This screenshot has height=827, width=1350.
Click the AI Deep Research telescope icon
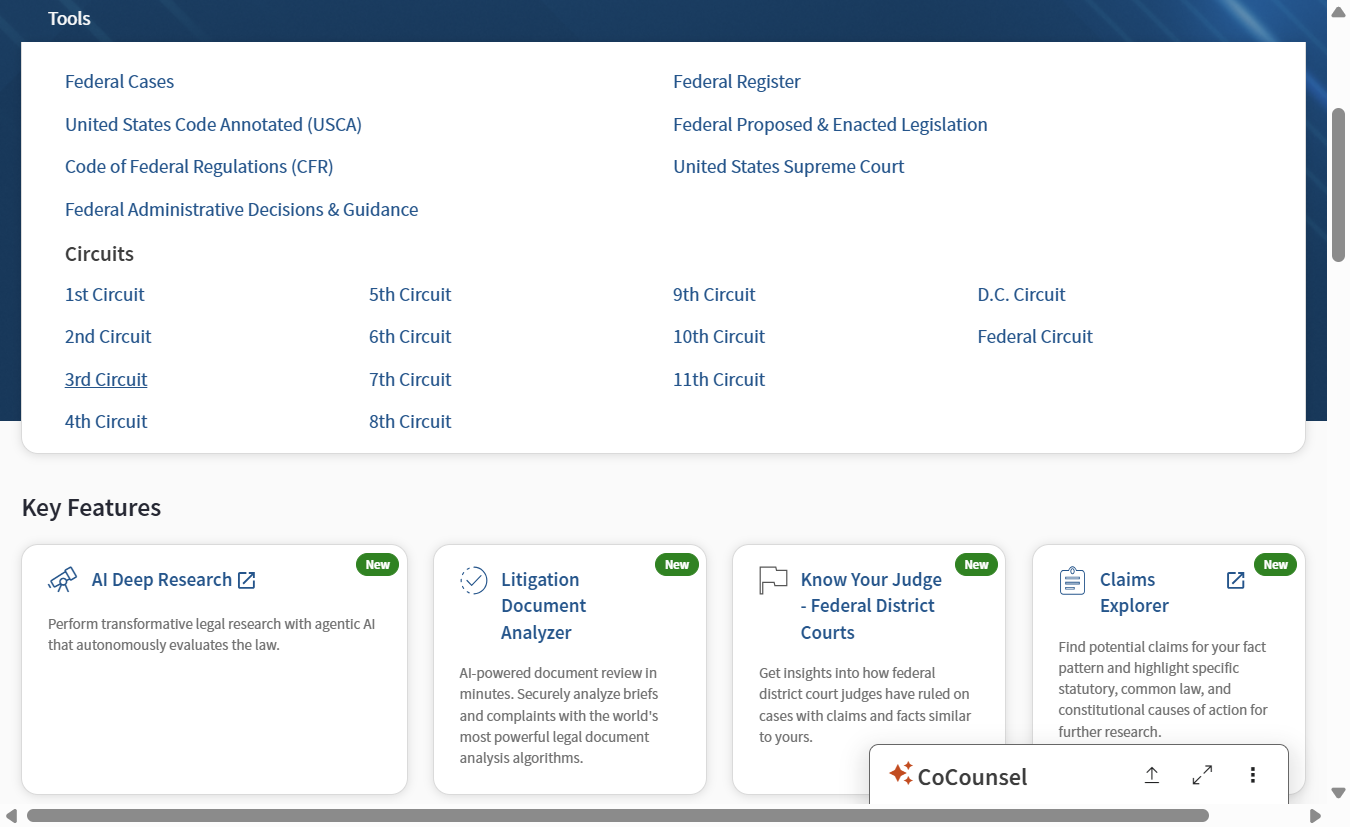tap(62, 580)
